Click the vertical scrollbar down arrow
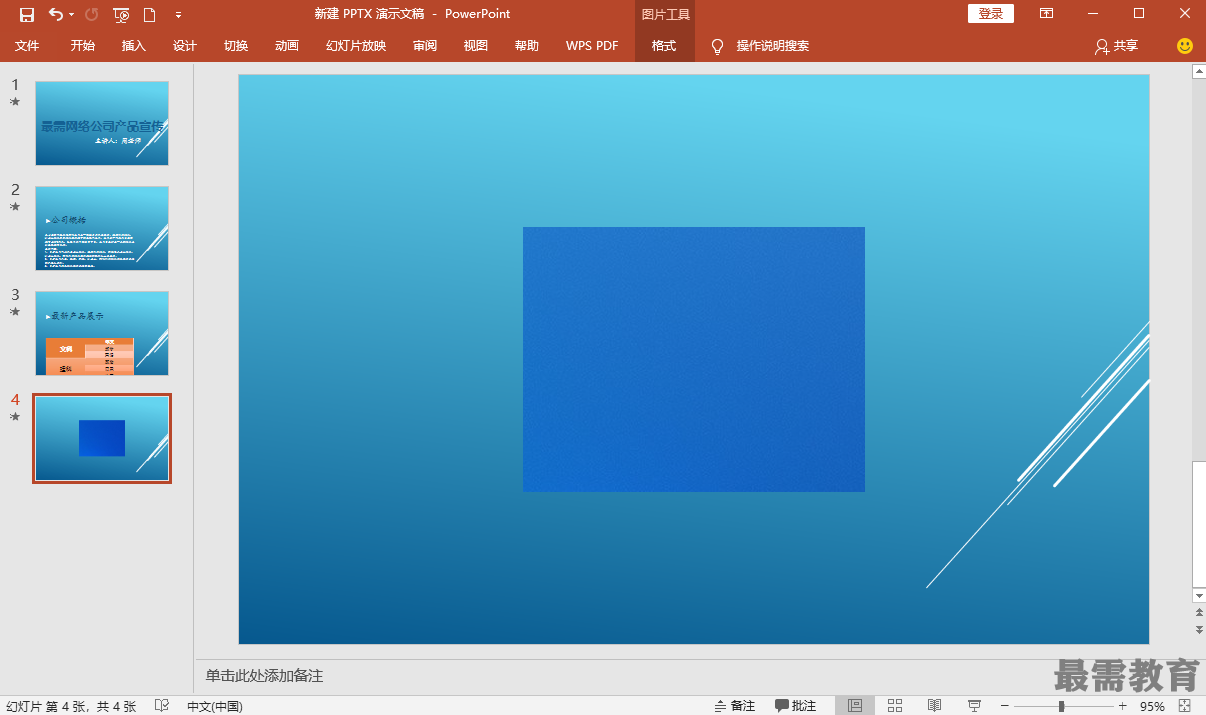The image size is (1206, 715). (1199, 594)
